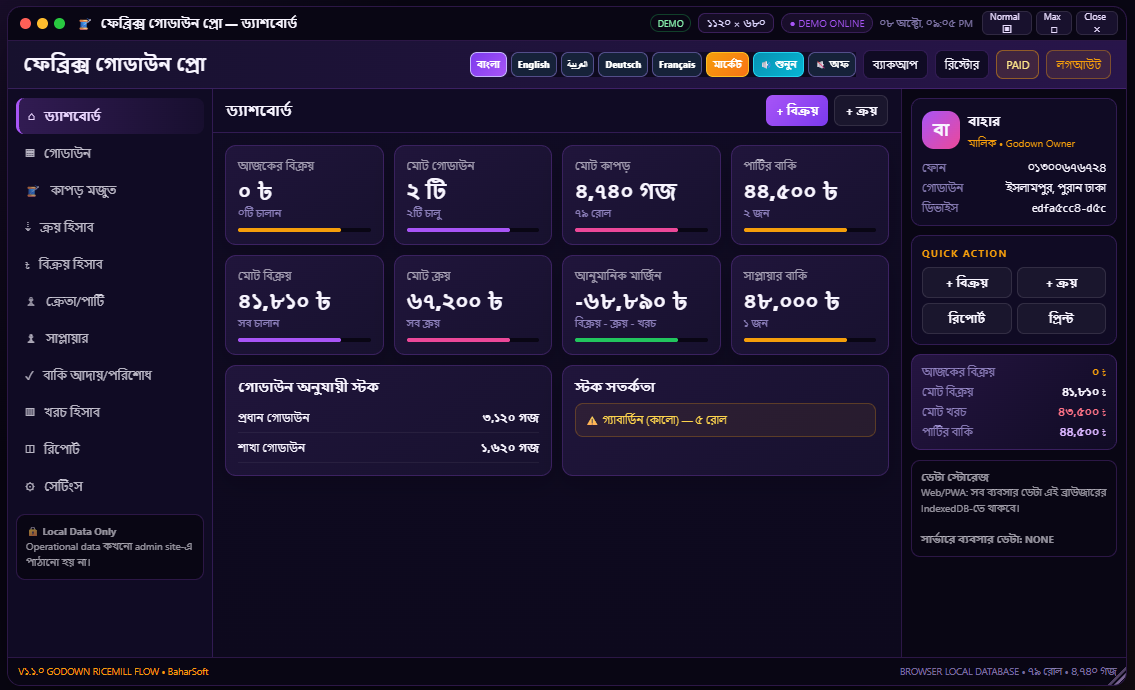Open the পার্টির বাকি stat card
This screenshot has height=690, width=1135.
pos(809,195)
